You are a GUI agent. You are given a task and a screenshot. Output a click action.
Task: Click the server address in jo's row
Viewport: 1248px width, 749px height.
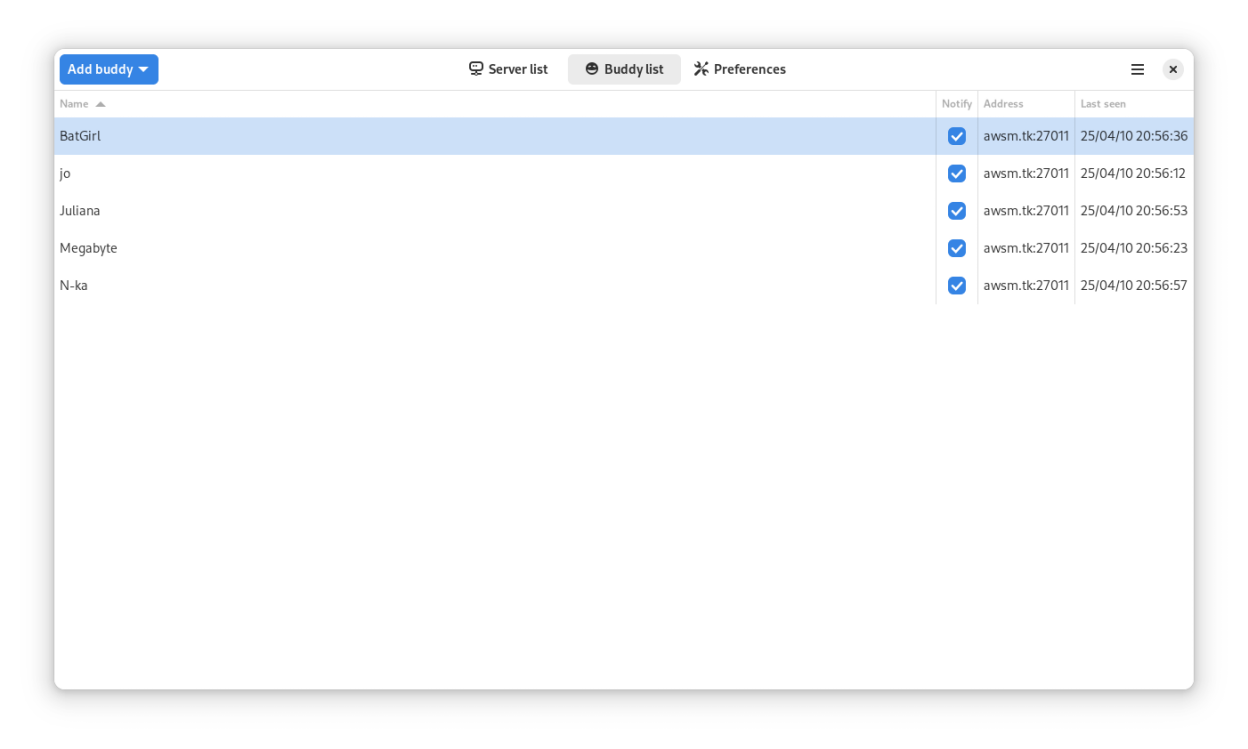coord(1026,173)
